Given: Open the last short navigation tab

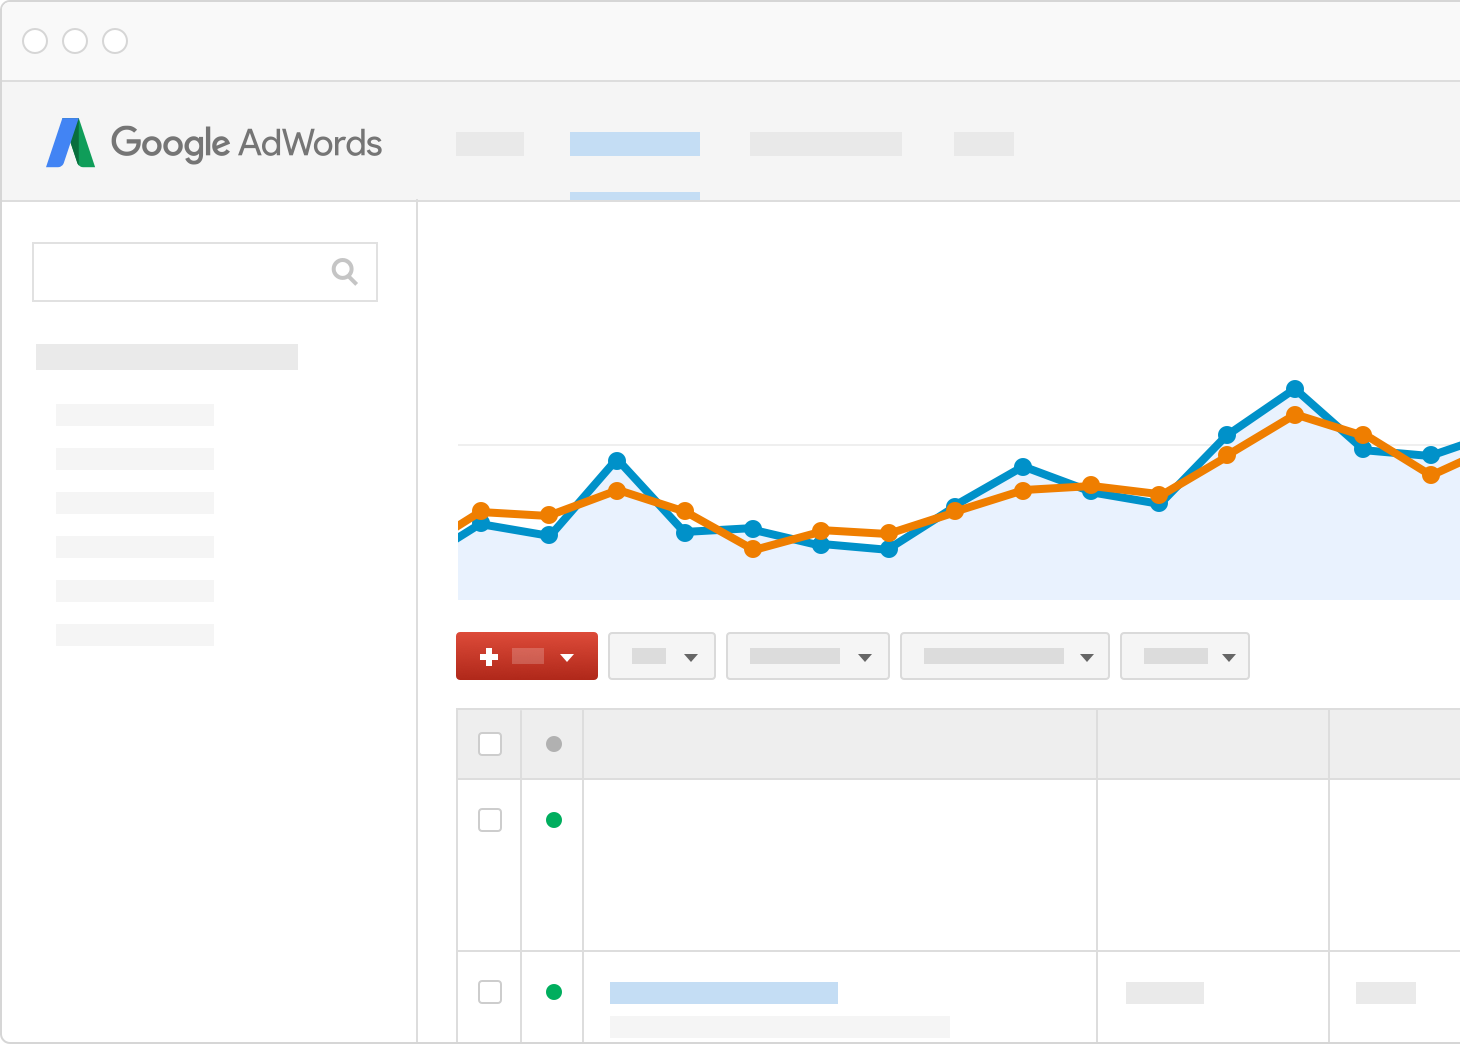Looking at the screenshot, I should 984,144.
